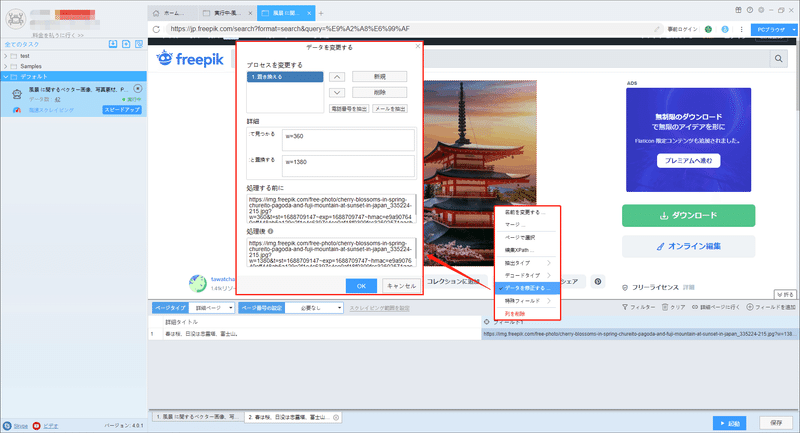Click the gift icon in the title bar

[738, 10]
